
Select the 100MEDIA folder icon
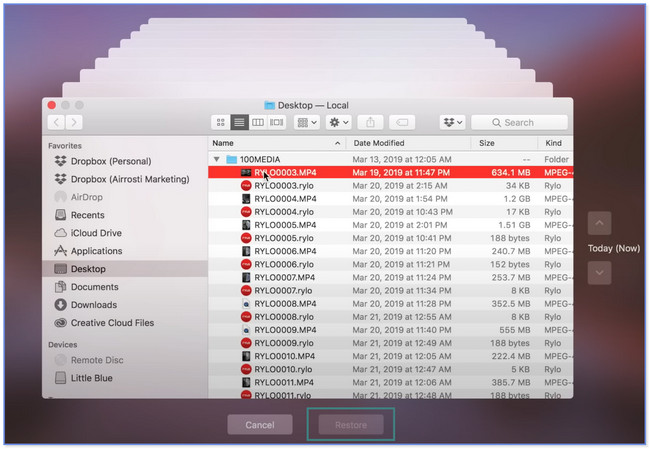(x=231, y=159)
